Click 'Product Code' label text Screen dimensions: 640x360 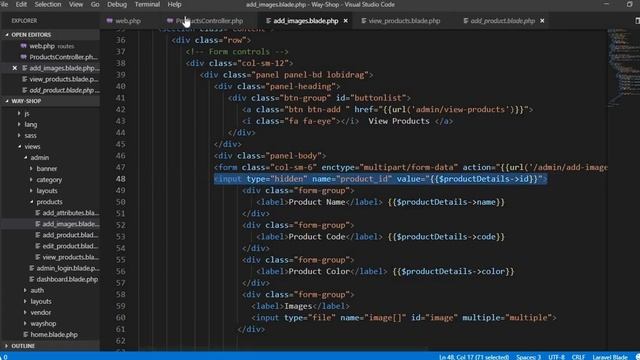(x=317, y=237)
